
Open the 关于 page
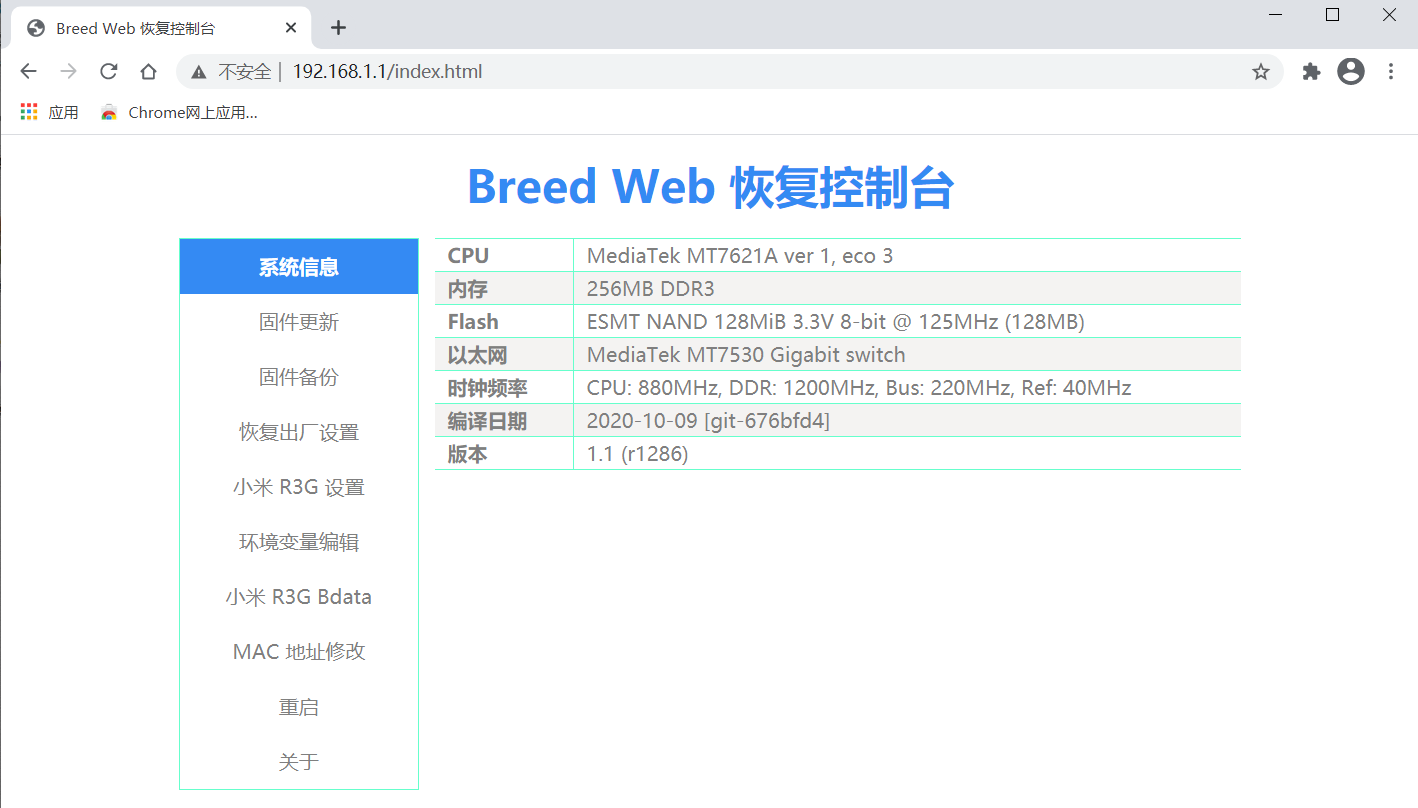(x=299, y=762)
